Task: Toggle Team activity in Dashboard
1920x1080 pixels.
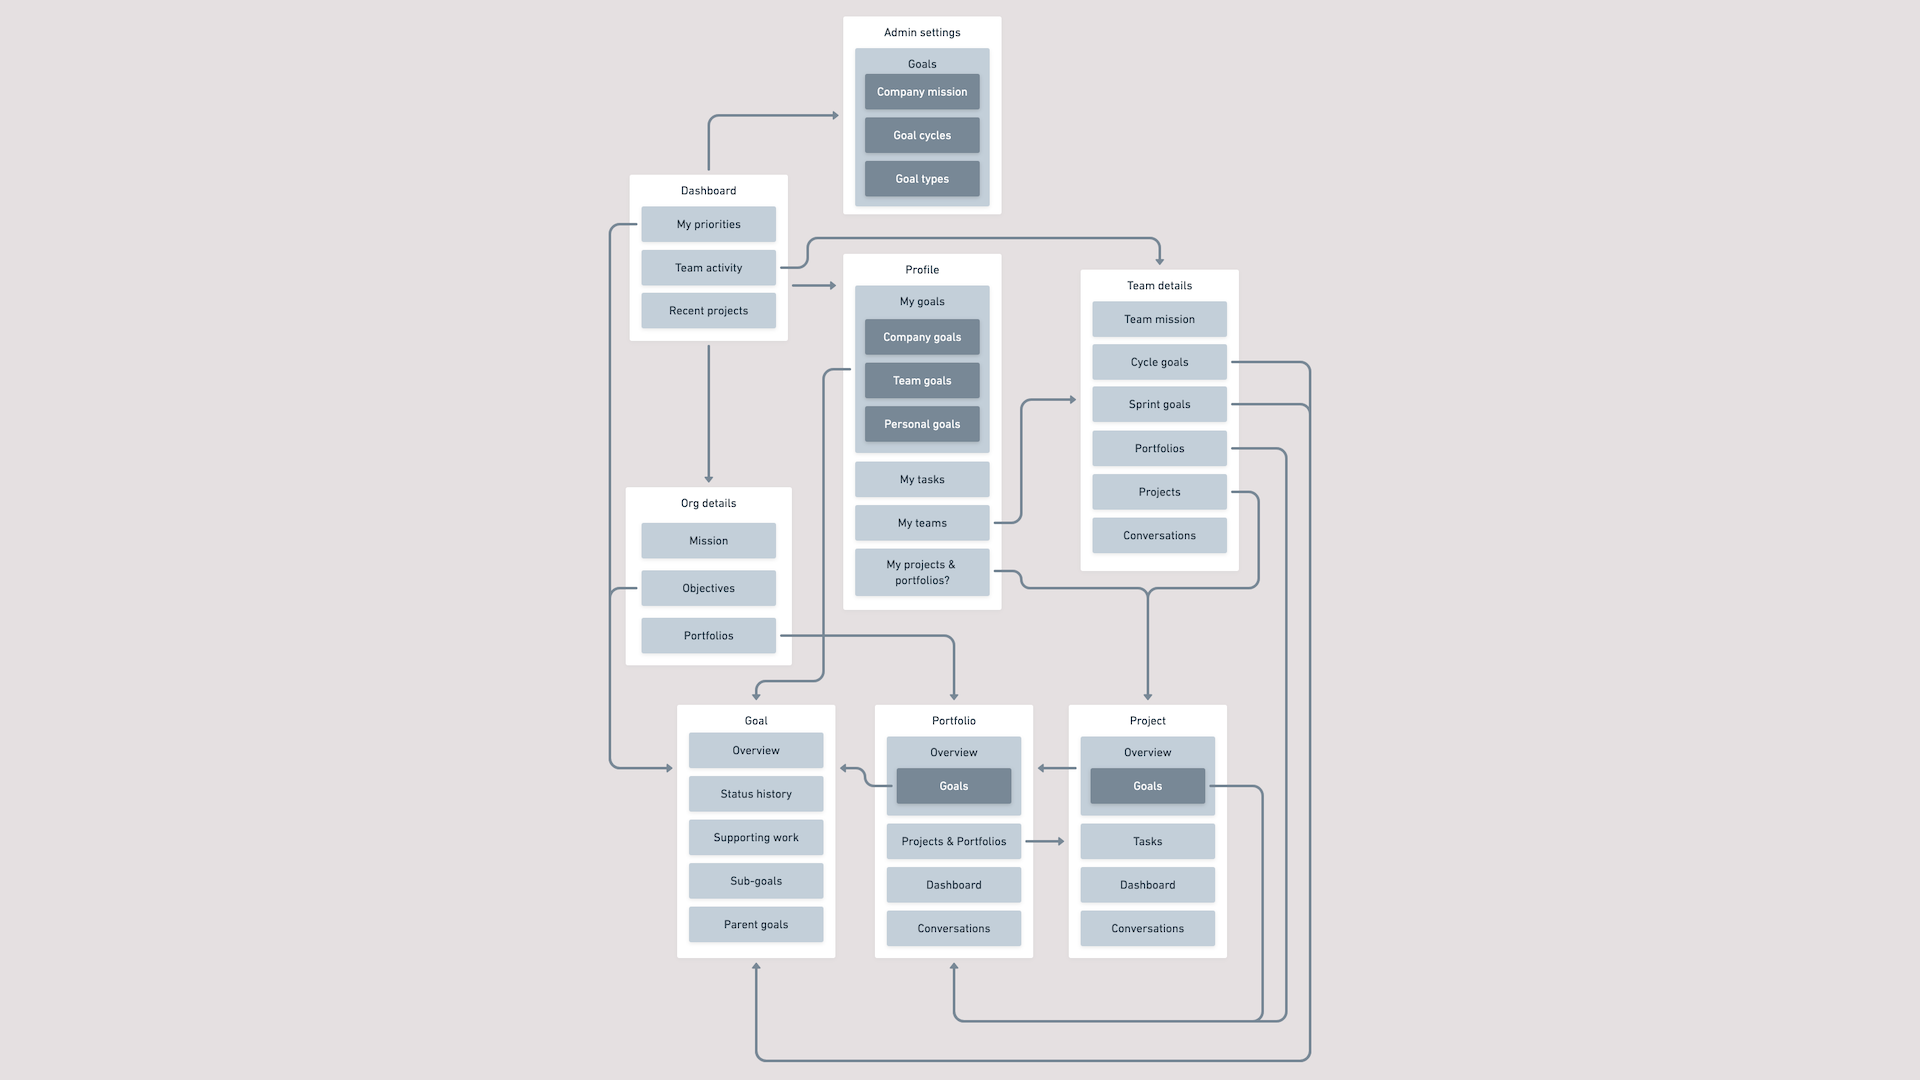Action: coord(707,268)
